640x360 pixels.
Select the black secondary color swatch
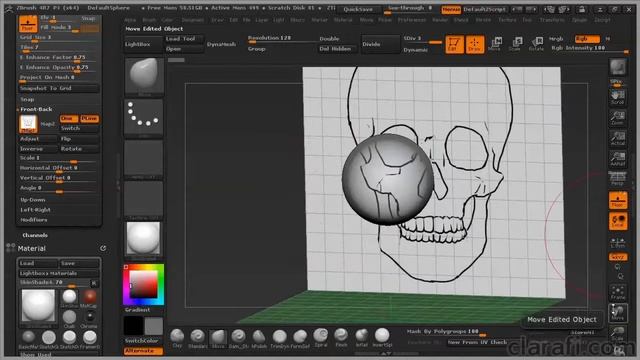click(x=133, y=326)
